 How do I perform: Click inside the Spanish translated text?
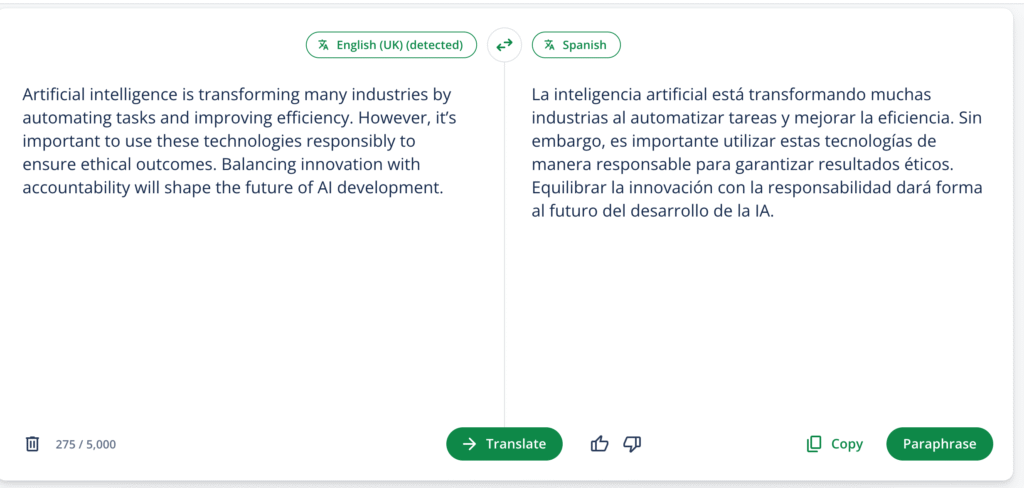coord(758,153)
